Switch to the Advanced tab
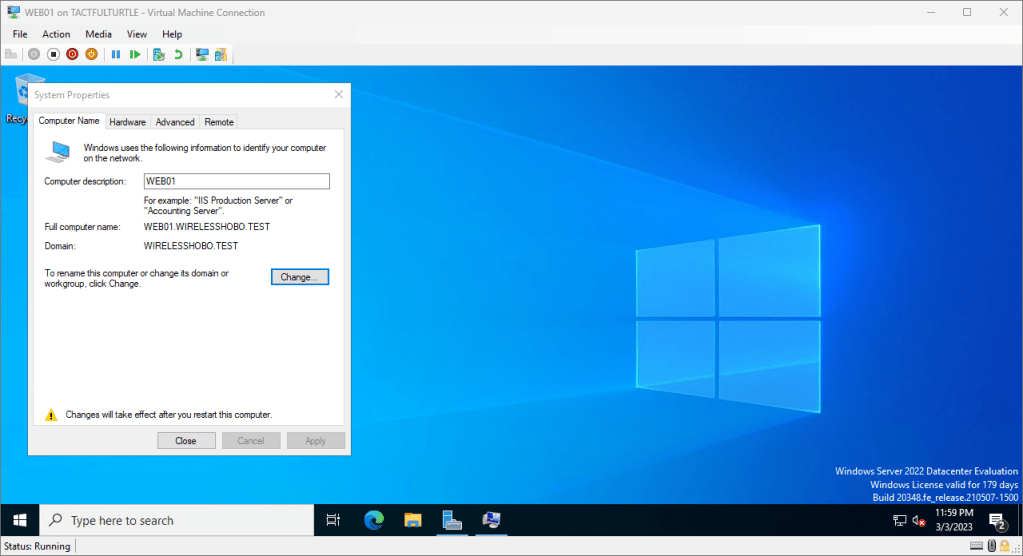This screenshot has width=1023, height=556. pos(175,122)
